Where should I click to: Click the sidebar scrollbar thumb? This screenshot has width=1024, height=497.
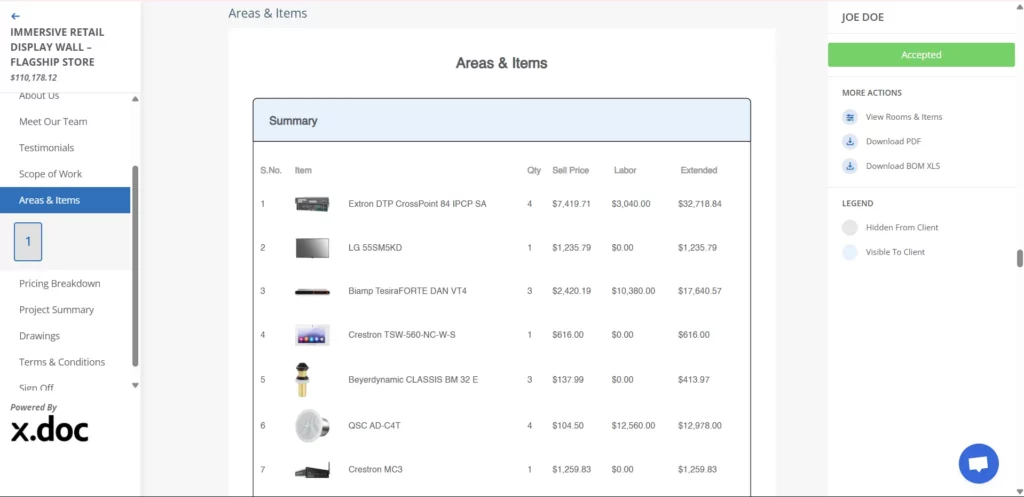135,266
